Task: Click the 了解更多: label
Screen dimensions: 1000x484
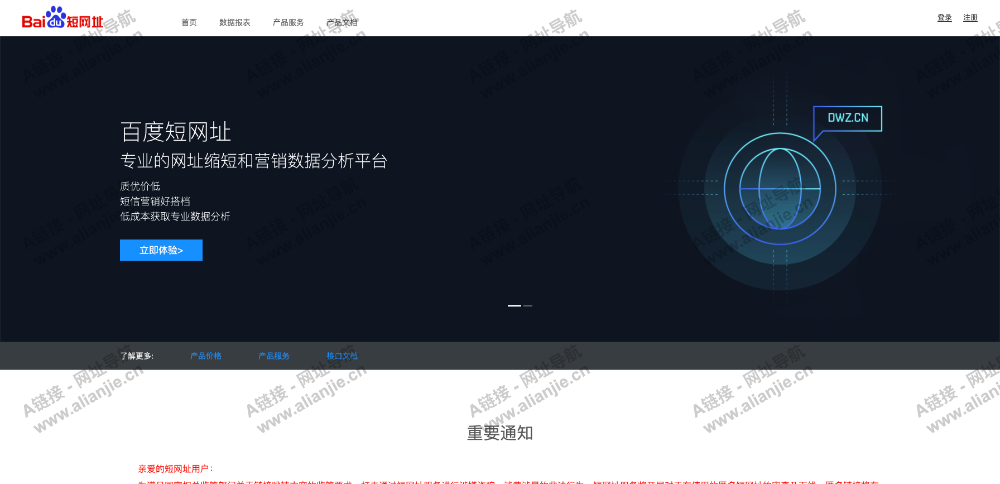Action: [x=137, y=356]
